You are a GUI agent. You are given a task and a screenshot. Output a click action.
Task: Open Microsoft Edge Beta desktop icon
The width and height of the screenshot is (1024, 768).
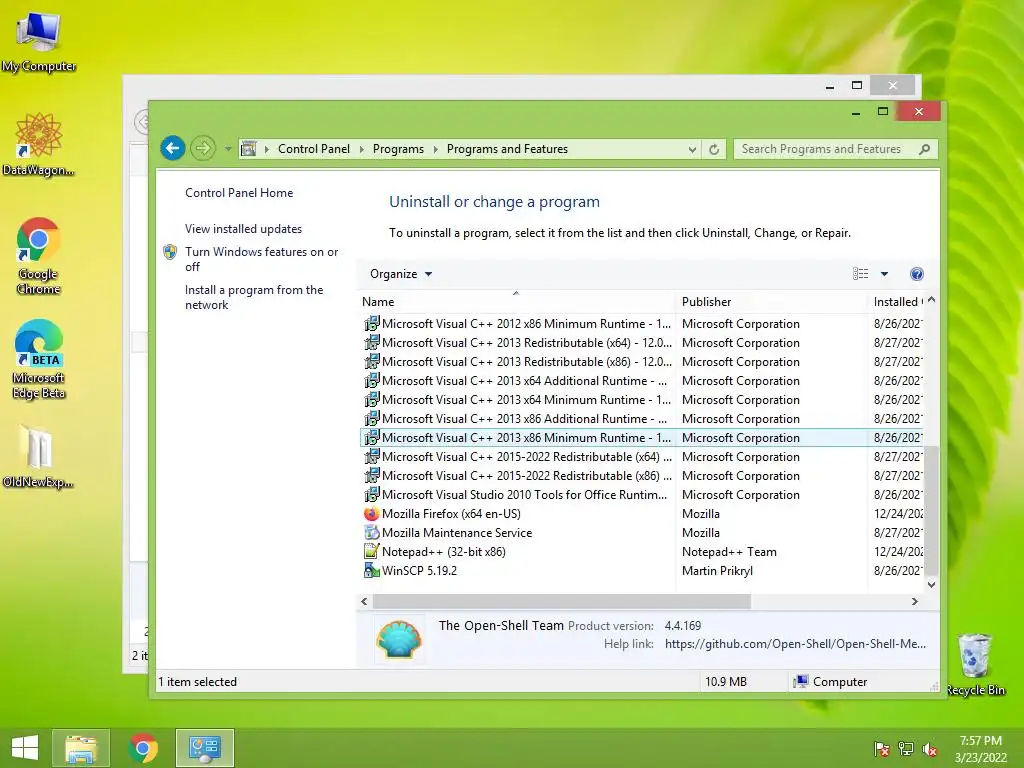(39, 359)
